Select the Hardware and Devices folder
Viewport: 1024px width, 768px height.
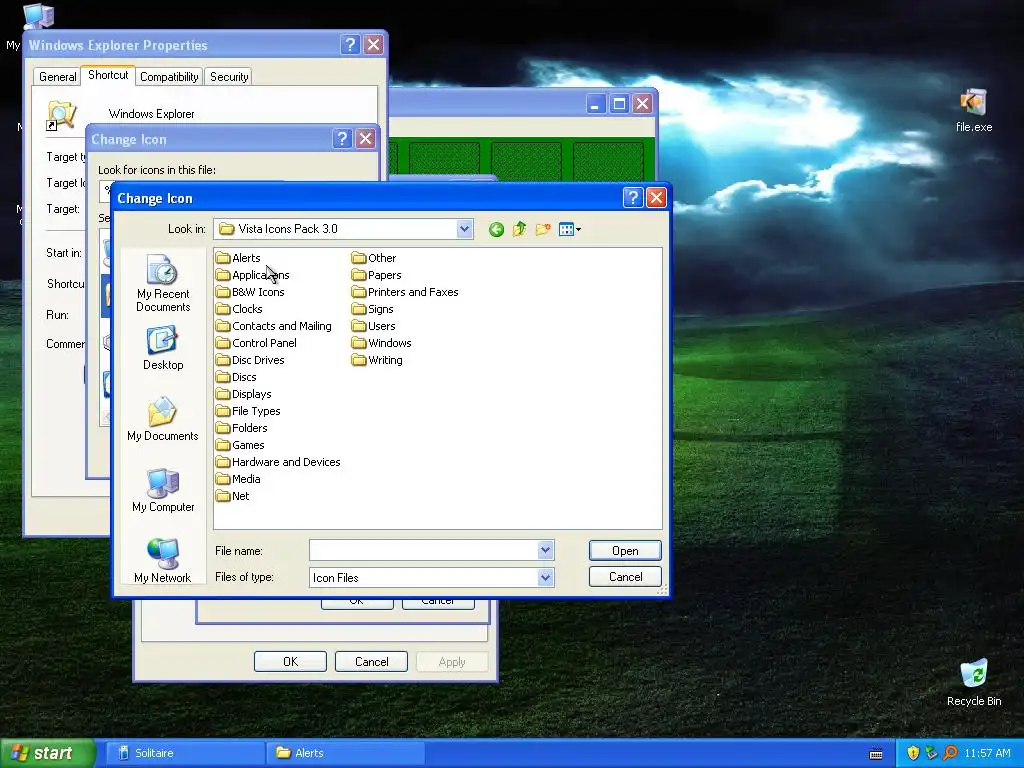pos(278,462)
